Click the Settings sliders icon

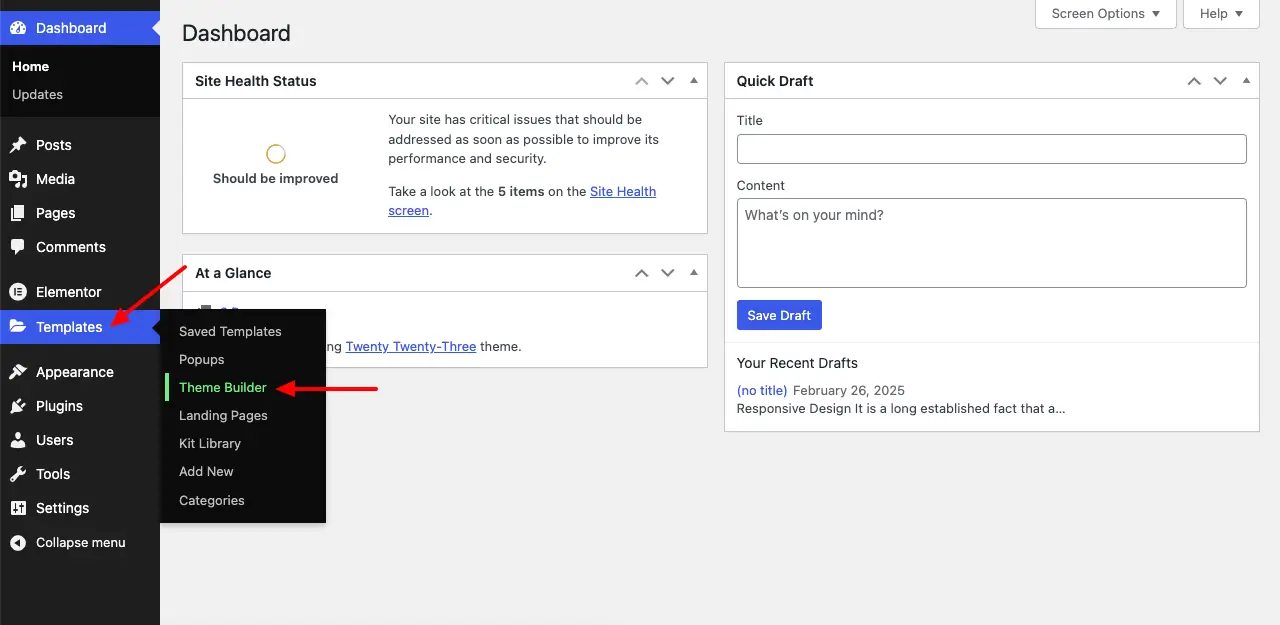tap(18, 508)
